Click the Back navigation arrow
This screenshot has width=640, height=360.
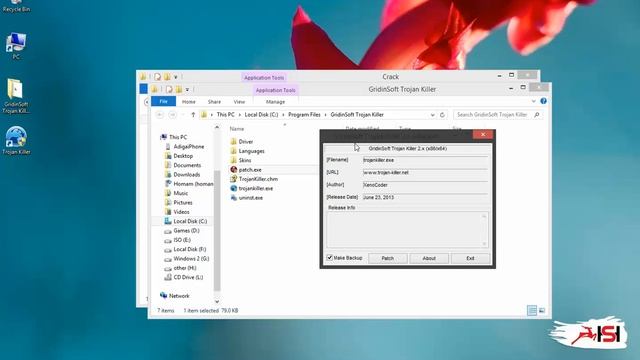[x=160, y=115]
